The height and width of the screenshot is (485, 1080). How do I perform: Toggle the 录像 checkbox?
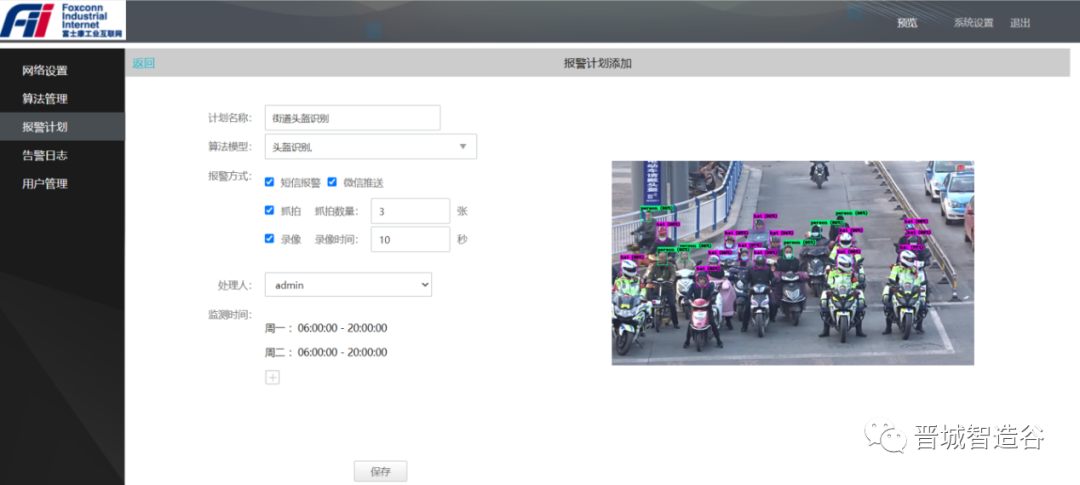pos(270,239)
